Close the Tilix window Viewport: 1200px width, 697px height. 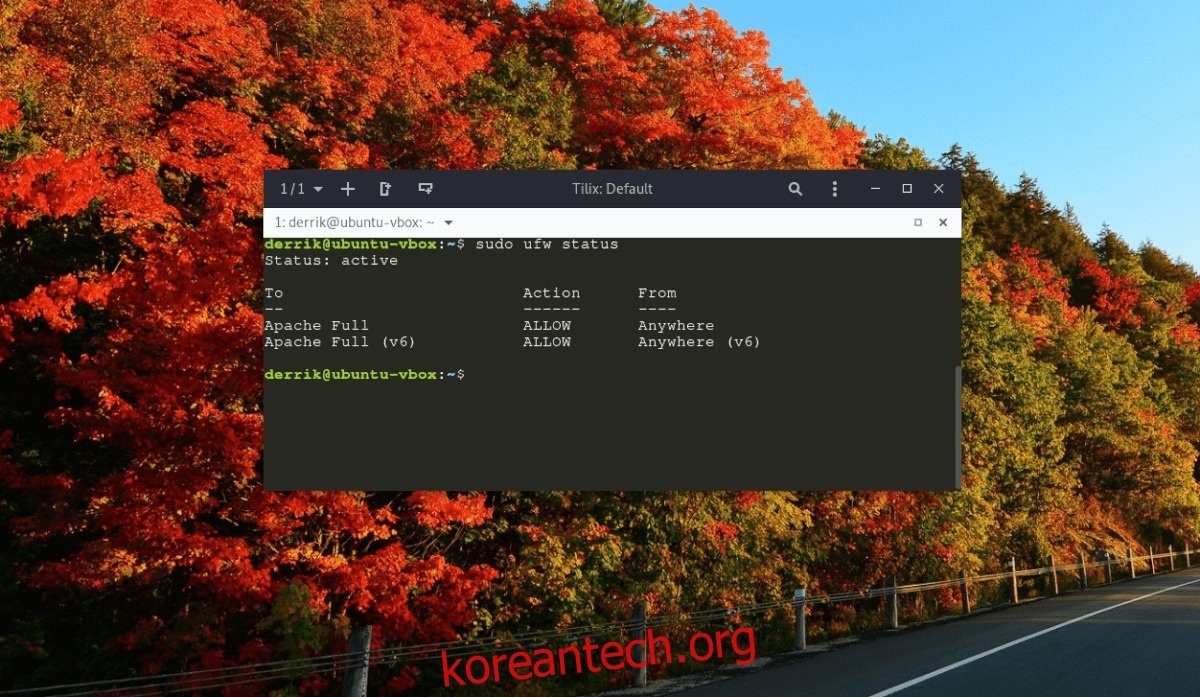[x=939, y=189]
